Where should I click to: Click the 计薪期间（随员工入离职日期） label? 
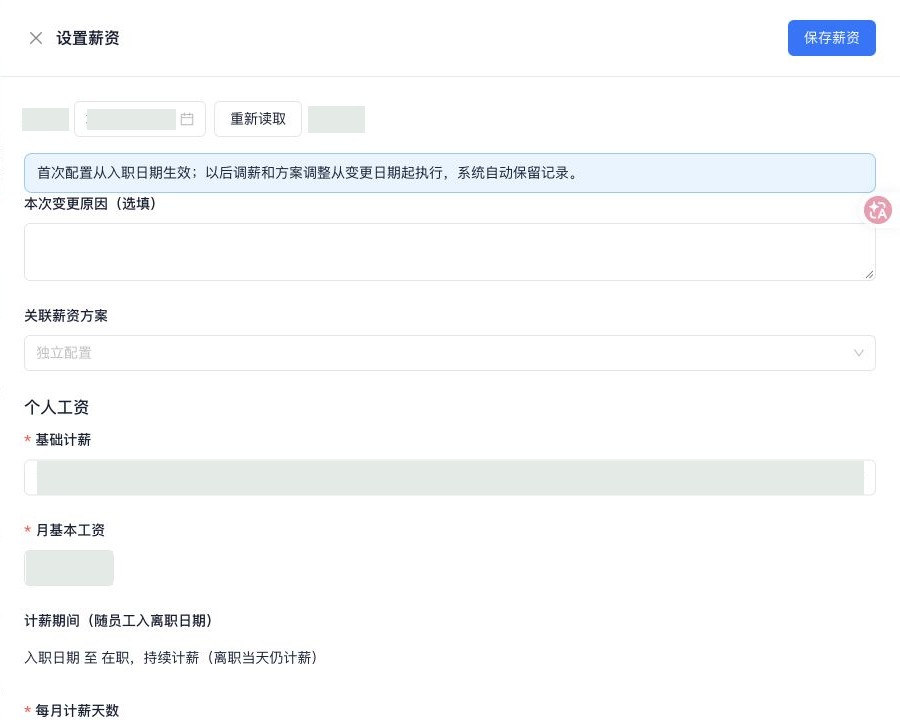[119, 621]
